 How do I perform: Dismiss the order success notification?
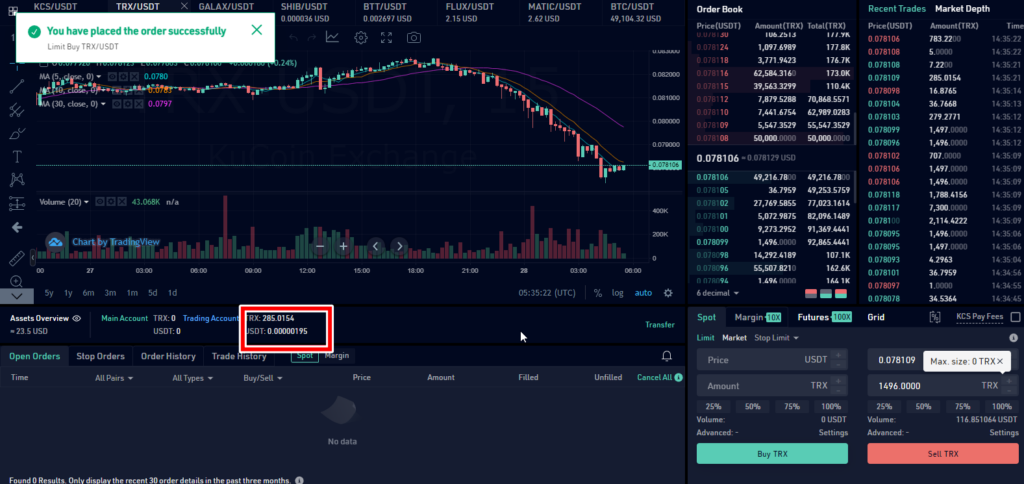point(257,29)
